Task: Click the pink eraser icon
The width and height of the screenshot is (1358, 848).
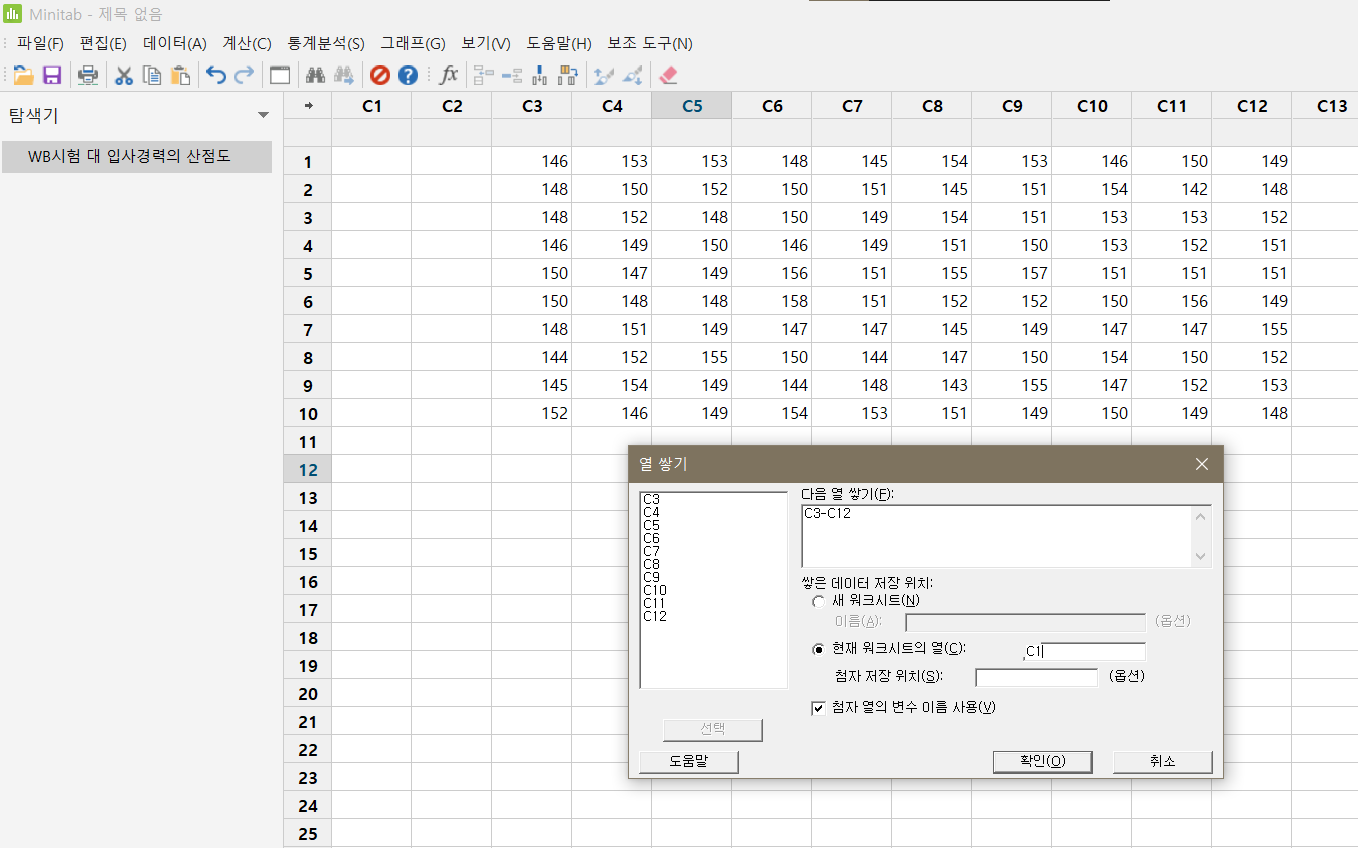Action: click(668, 75)
